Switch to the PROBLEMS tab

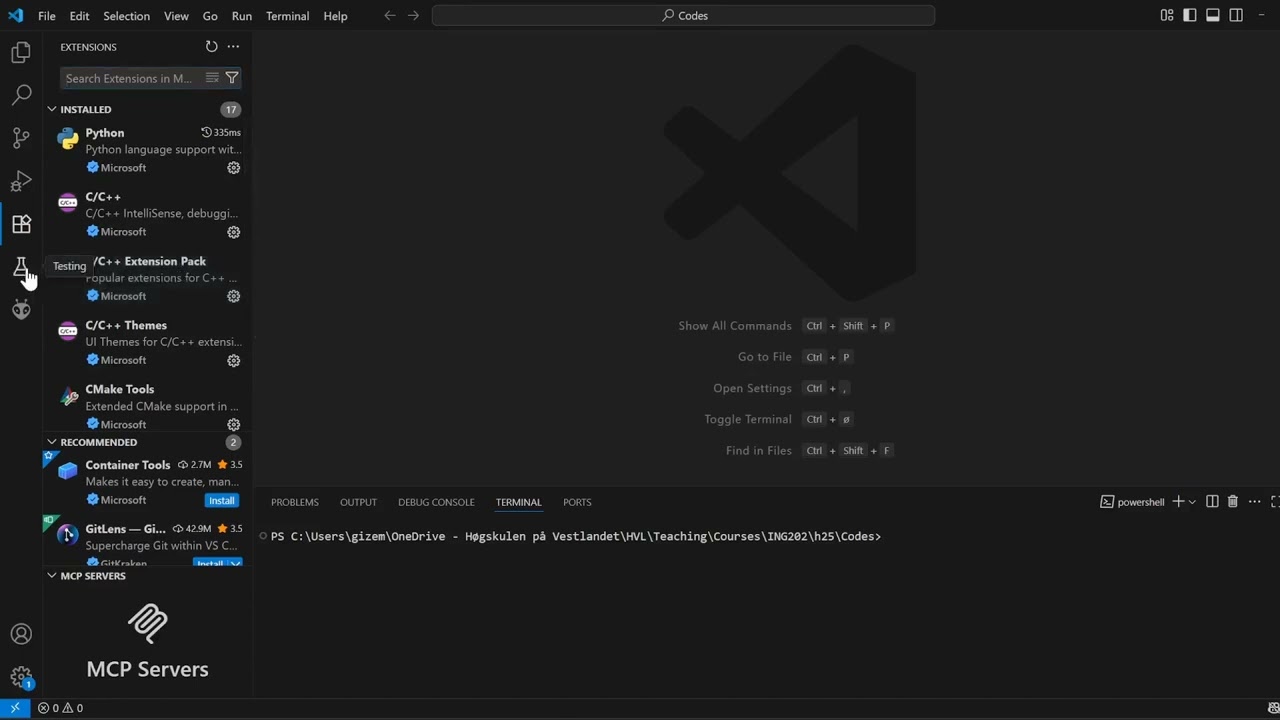coord(295,502)
